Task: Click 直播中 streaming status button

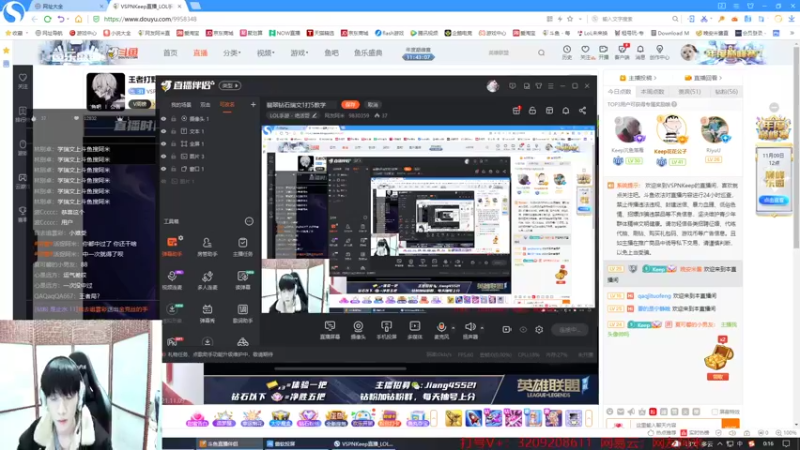Action: coord(570,330)
